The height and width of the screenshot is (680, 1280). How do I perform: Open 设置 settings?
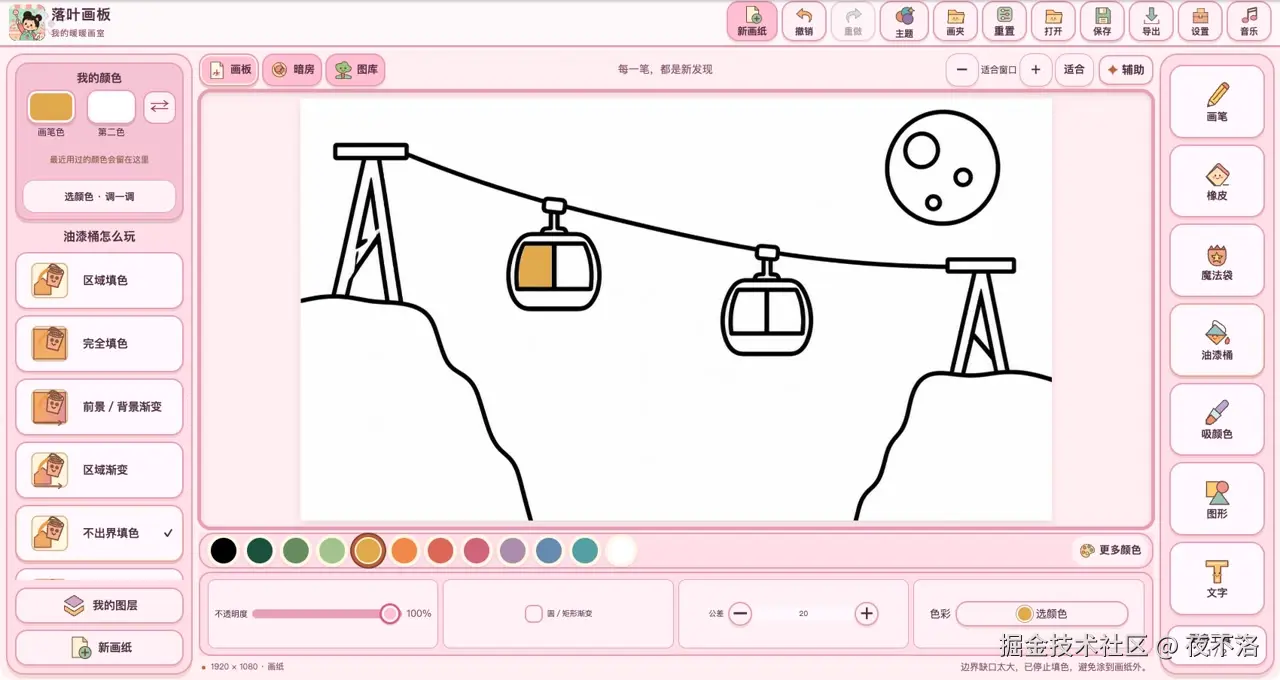[1200, 21]
